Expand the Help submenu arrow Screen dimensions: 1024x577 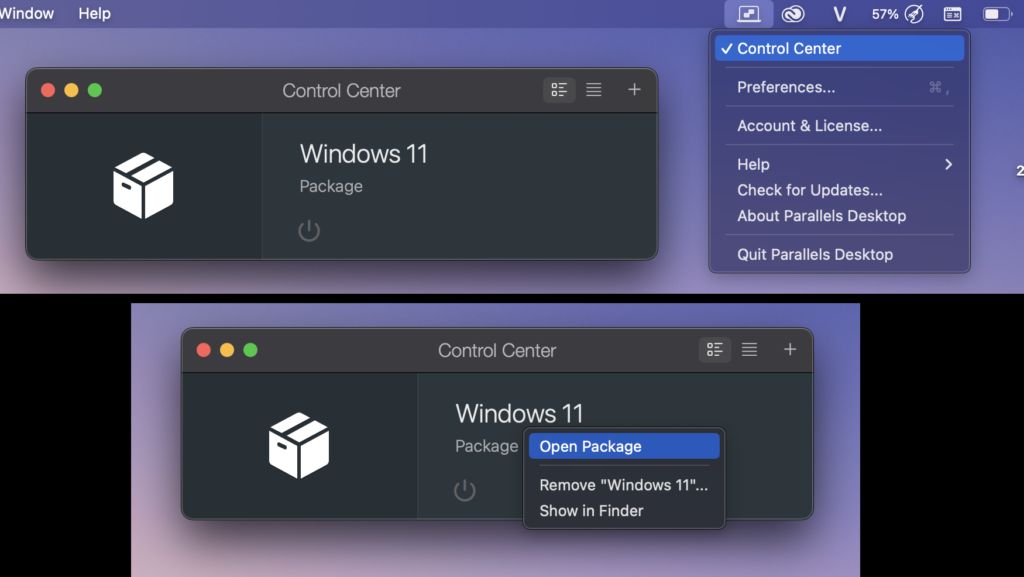pos(948,164)
